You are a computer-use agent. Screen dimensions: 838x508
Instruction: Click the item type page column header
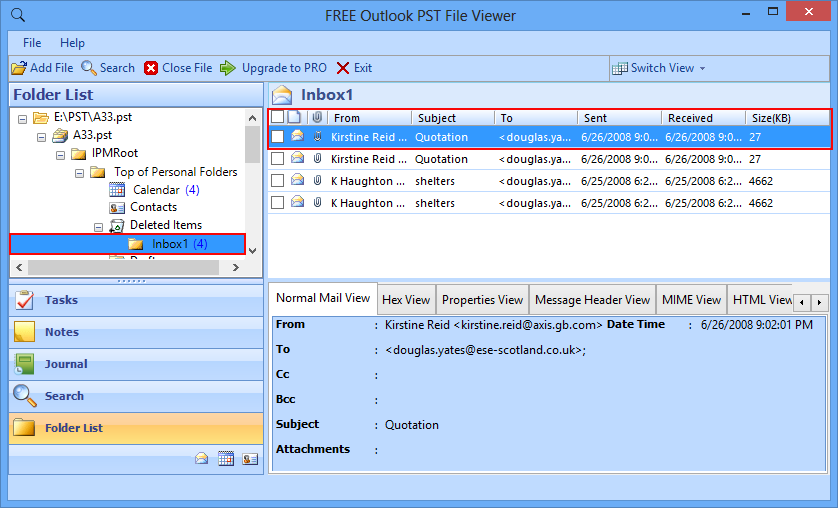[x=294, y=117]
